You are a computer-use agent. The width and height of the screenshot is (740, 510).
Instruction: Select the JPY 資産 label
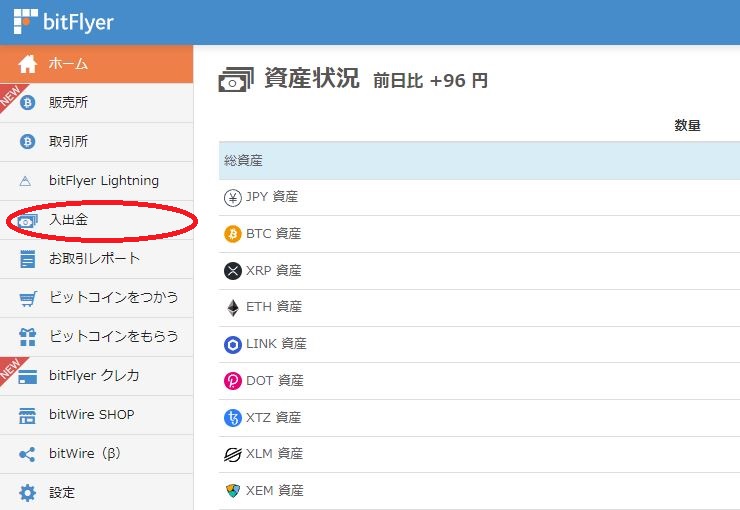[272, 197]
